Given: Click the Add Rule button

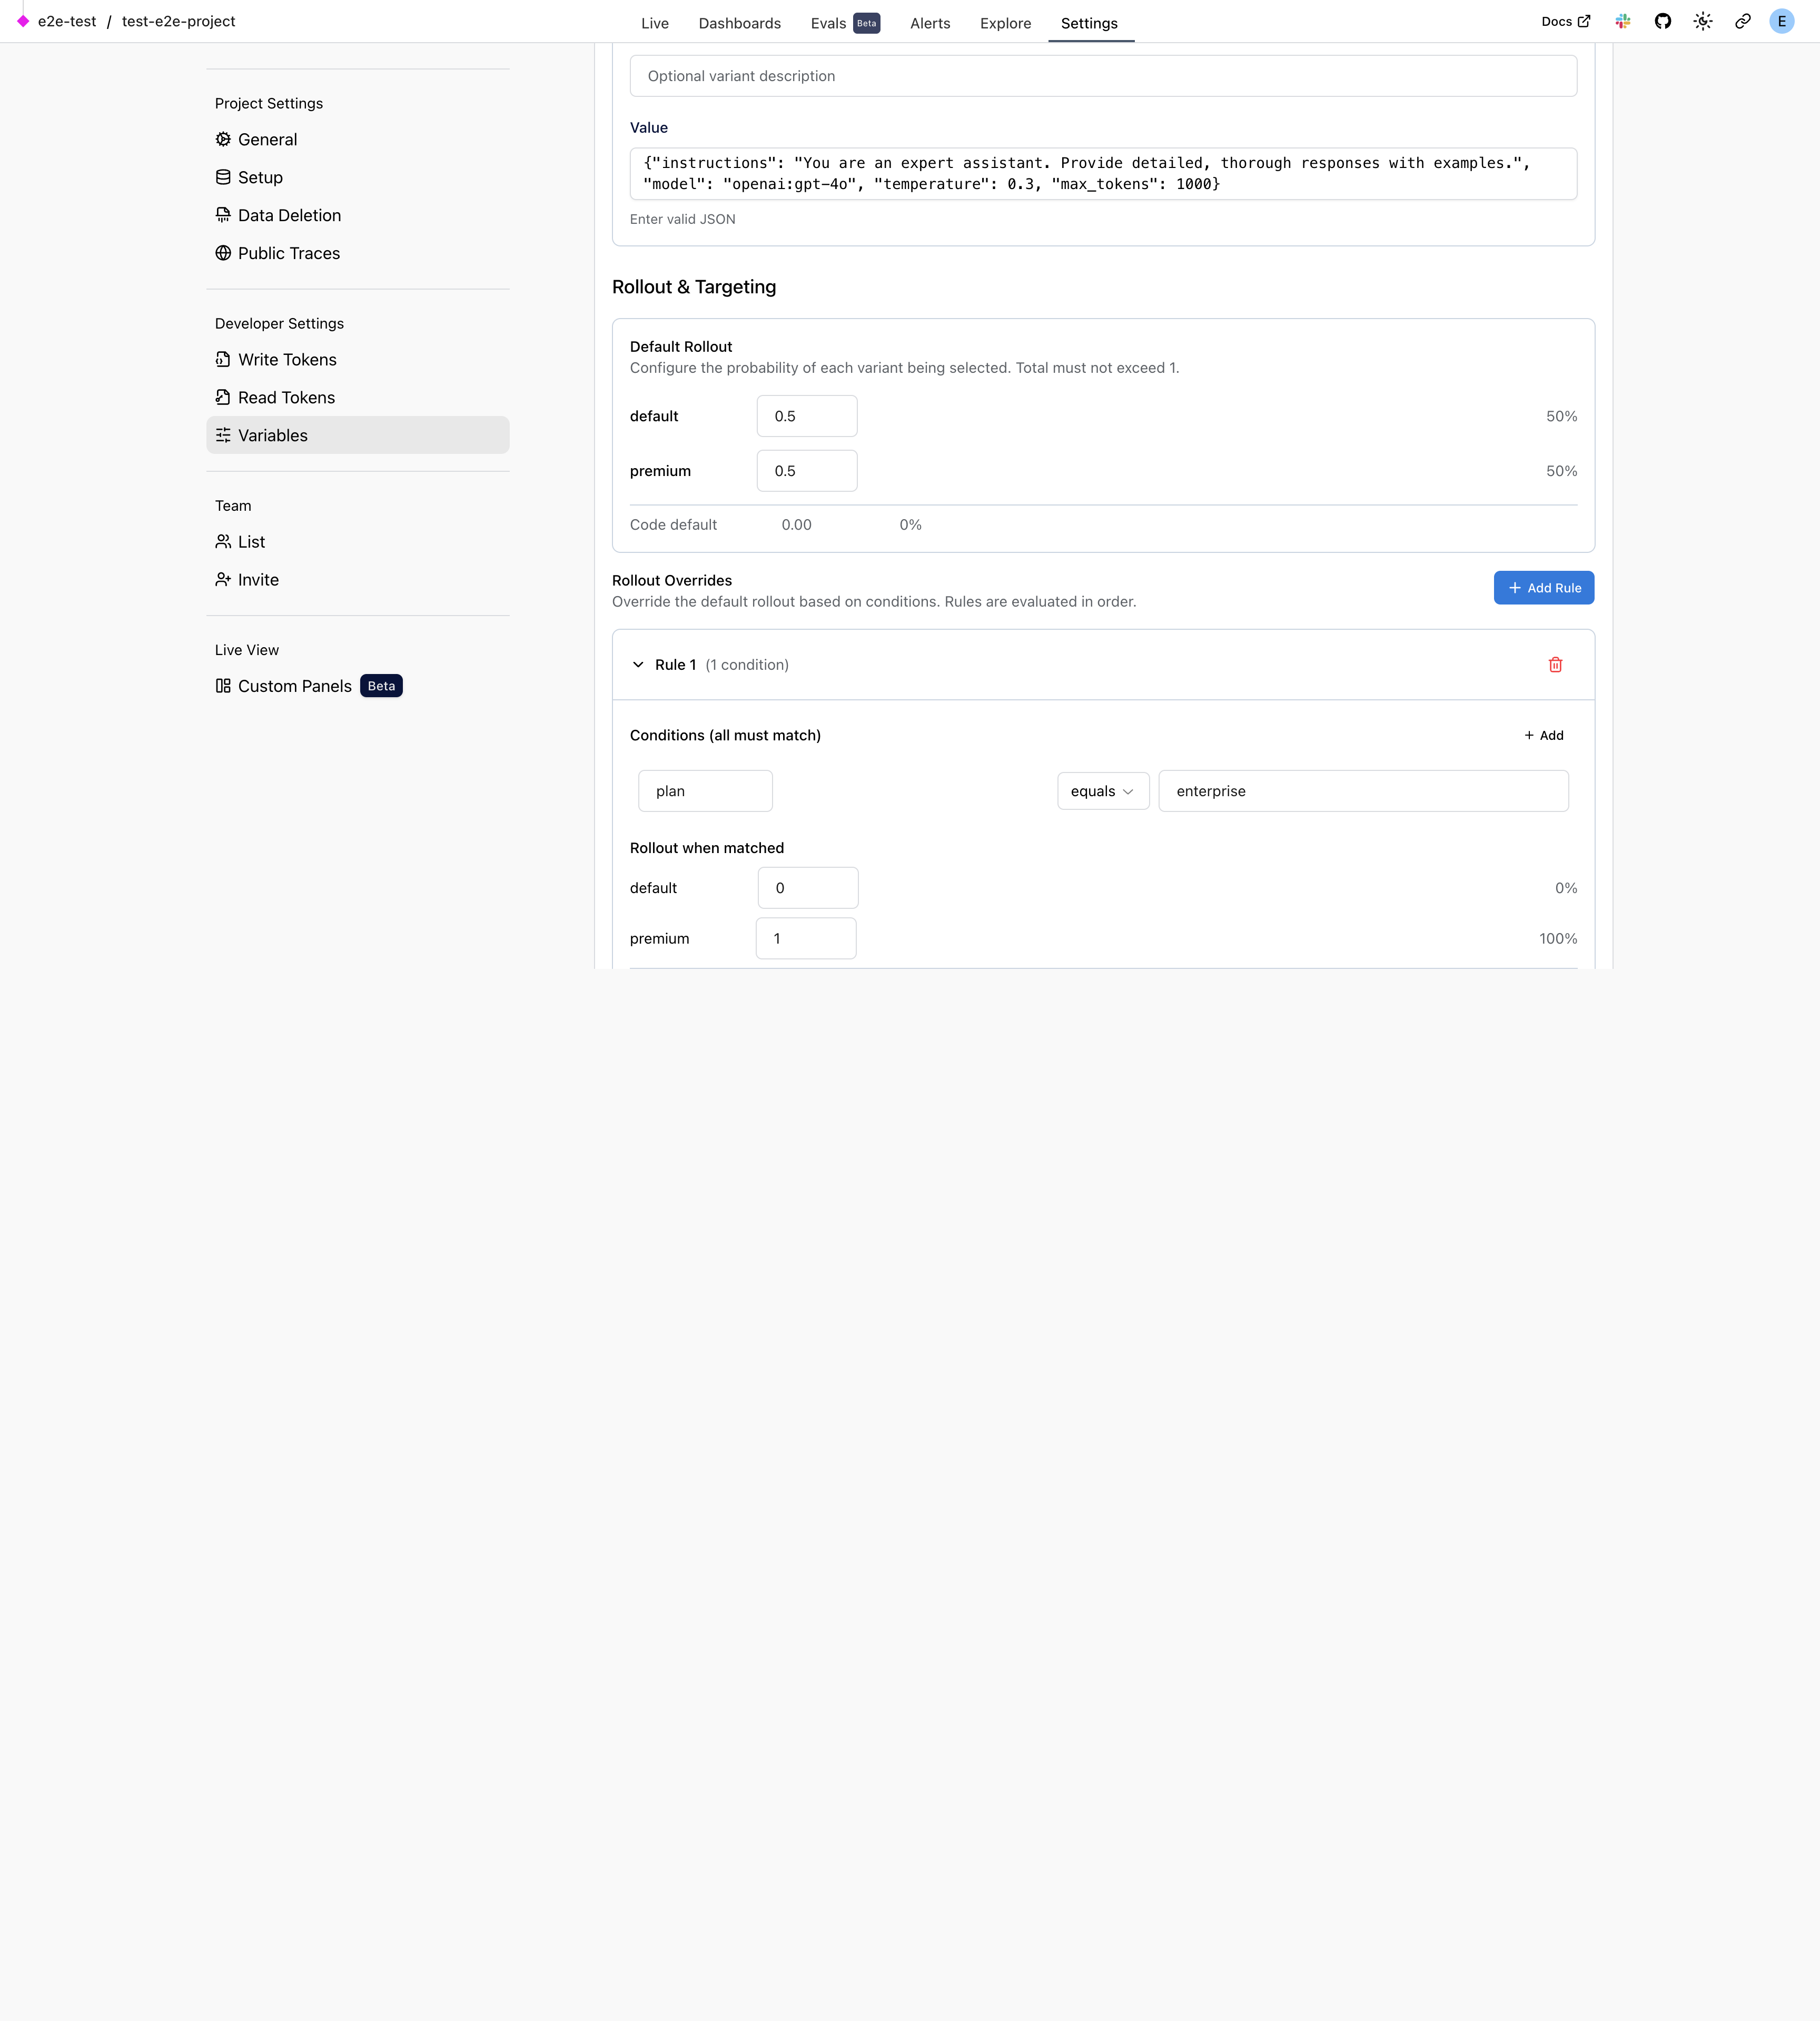Looking at the screenshot, I should click(x=1543, y=588).
